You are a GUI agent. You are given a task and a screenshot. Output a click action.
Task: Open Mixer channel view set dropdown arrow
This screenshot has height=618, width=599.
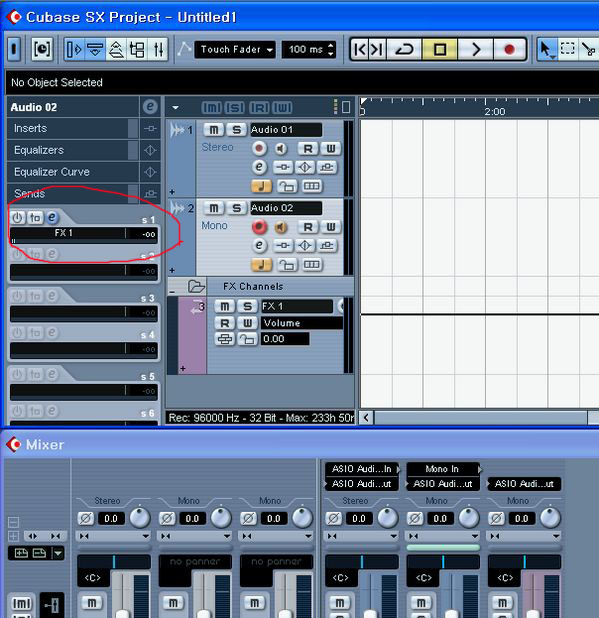(x=58, y=553)
